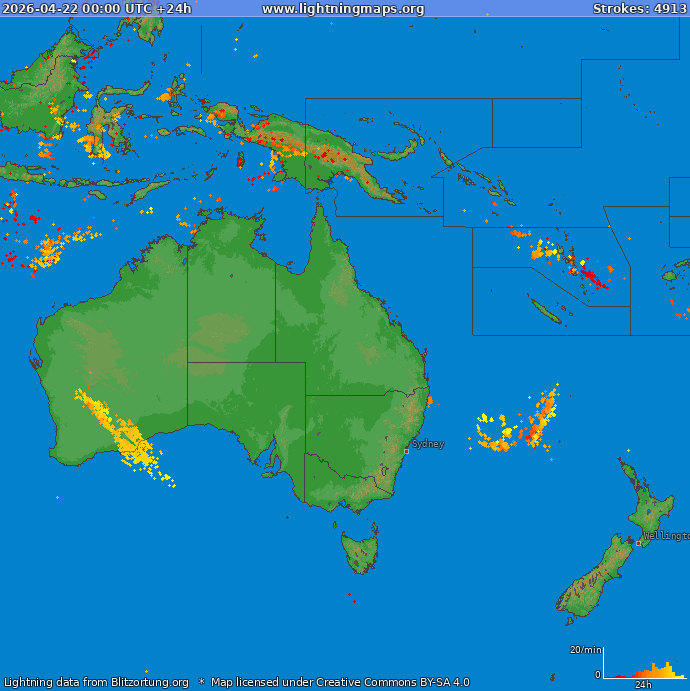Click New Zealand's North Island

(648, 510)
